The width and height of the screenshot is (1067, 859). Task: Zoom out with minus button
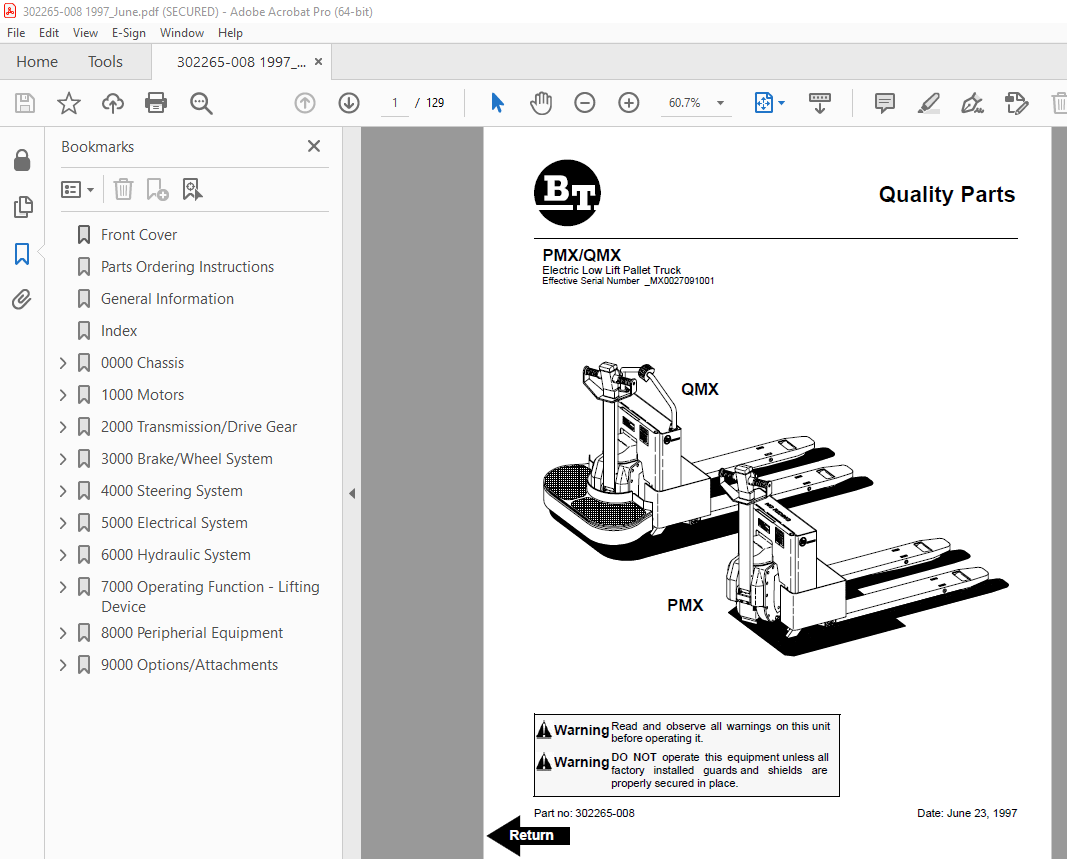585,103
